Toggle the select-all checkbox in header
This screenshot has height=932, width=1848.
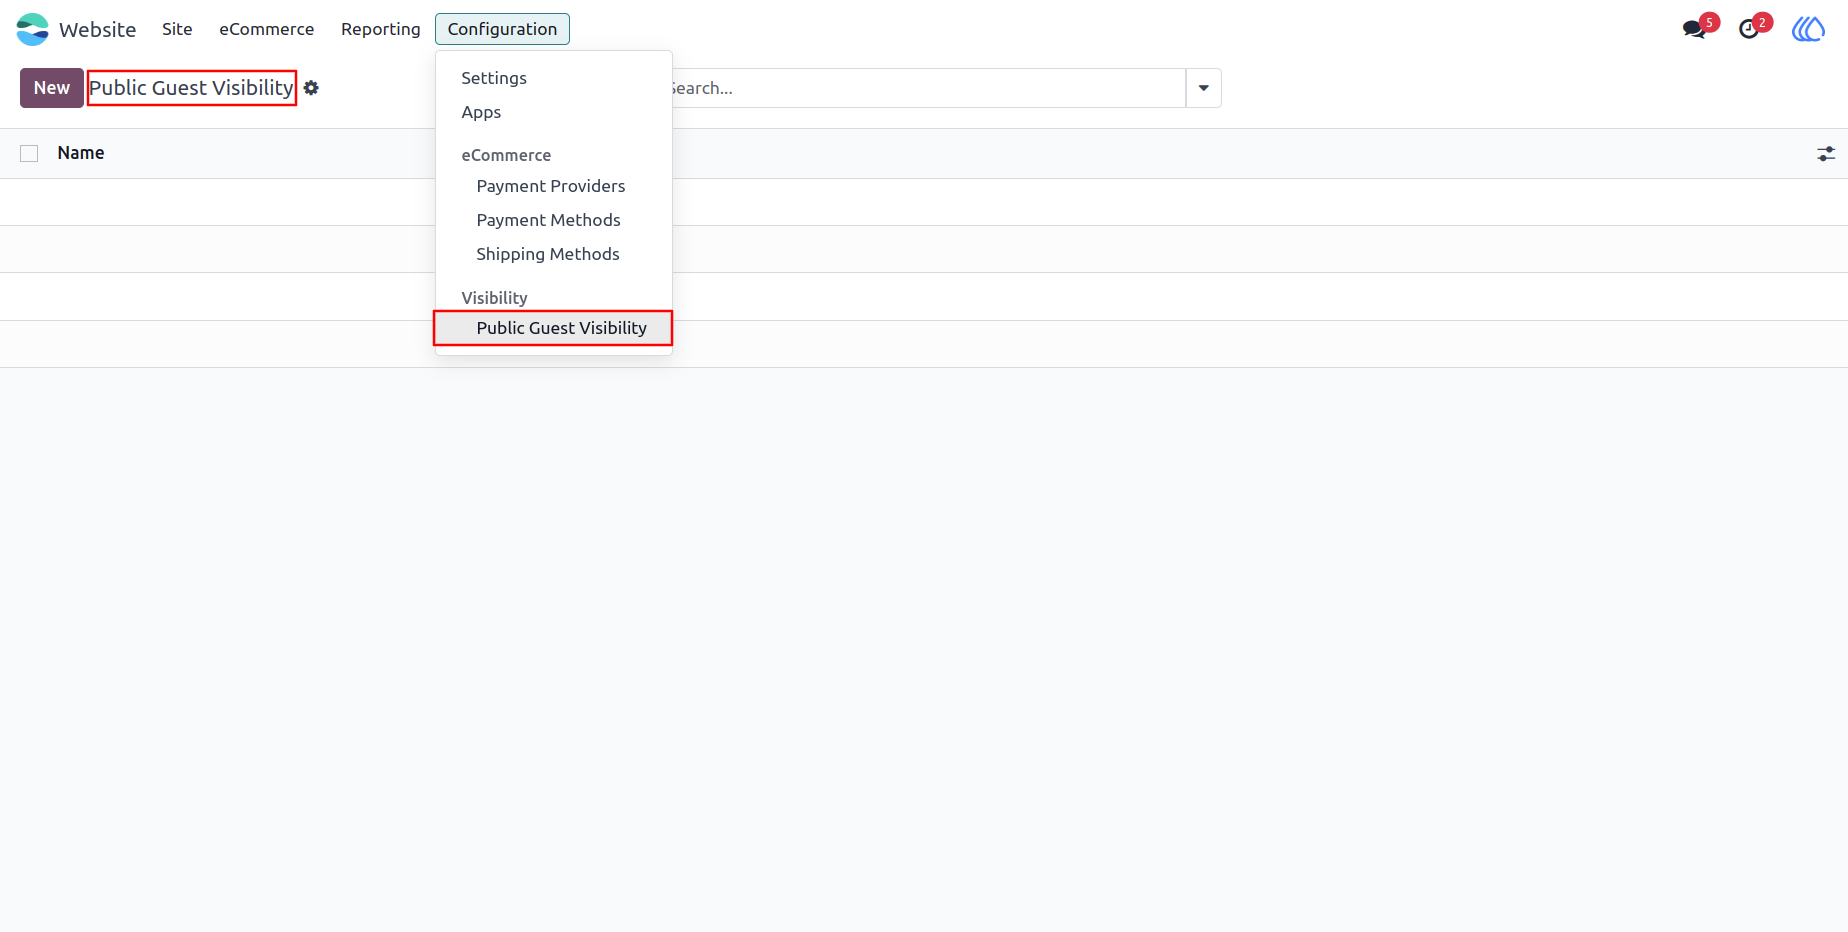(x=29, y=153)
